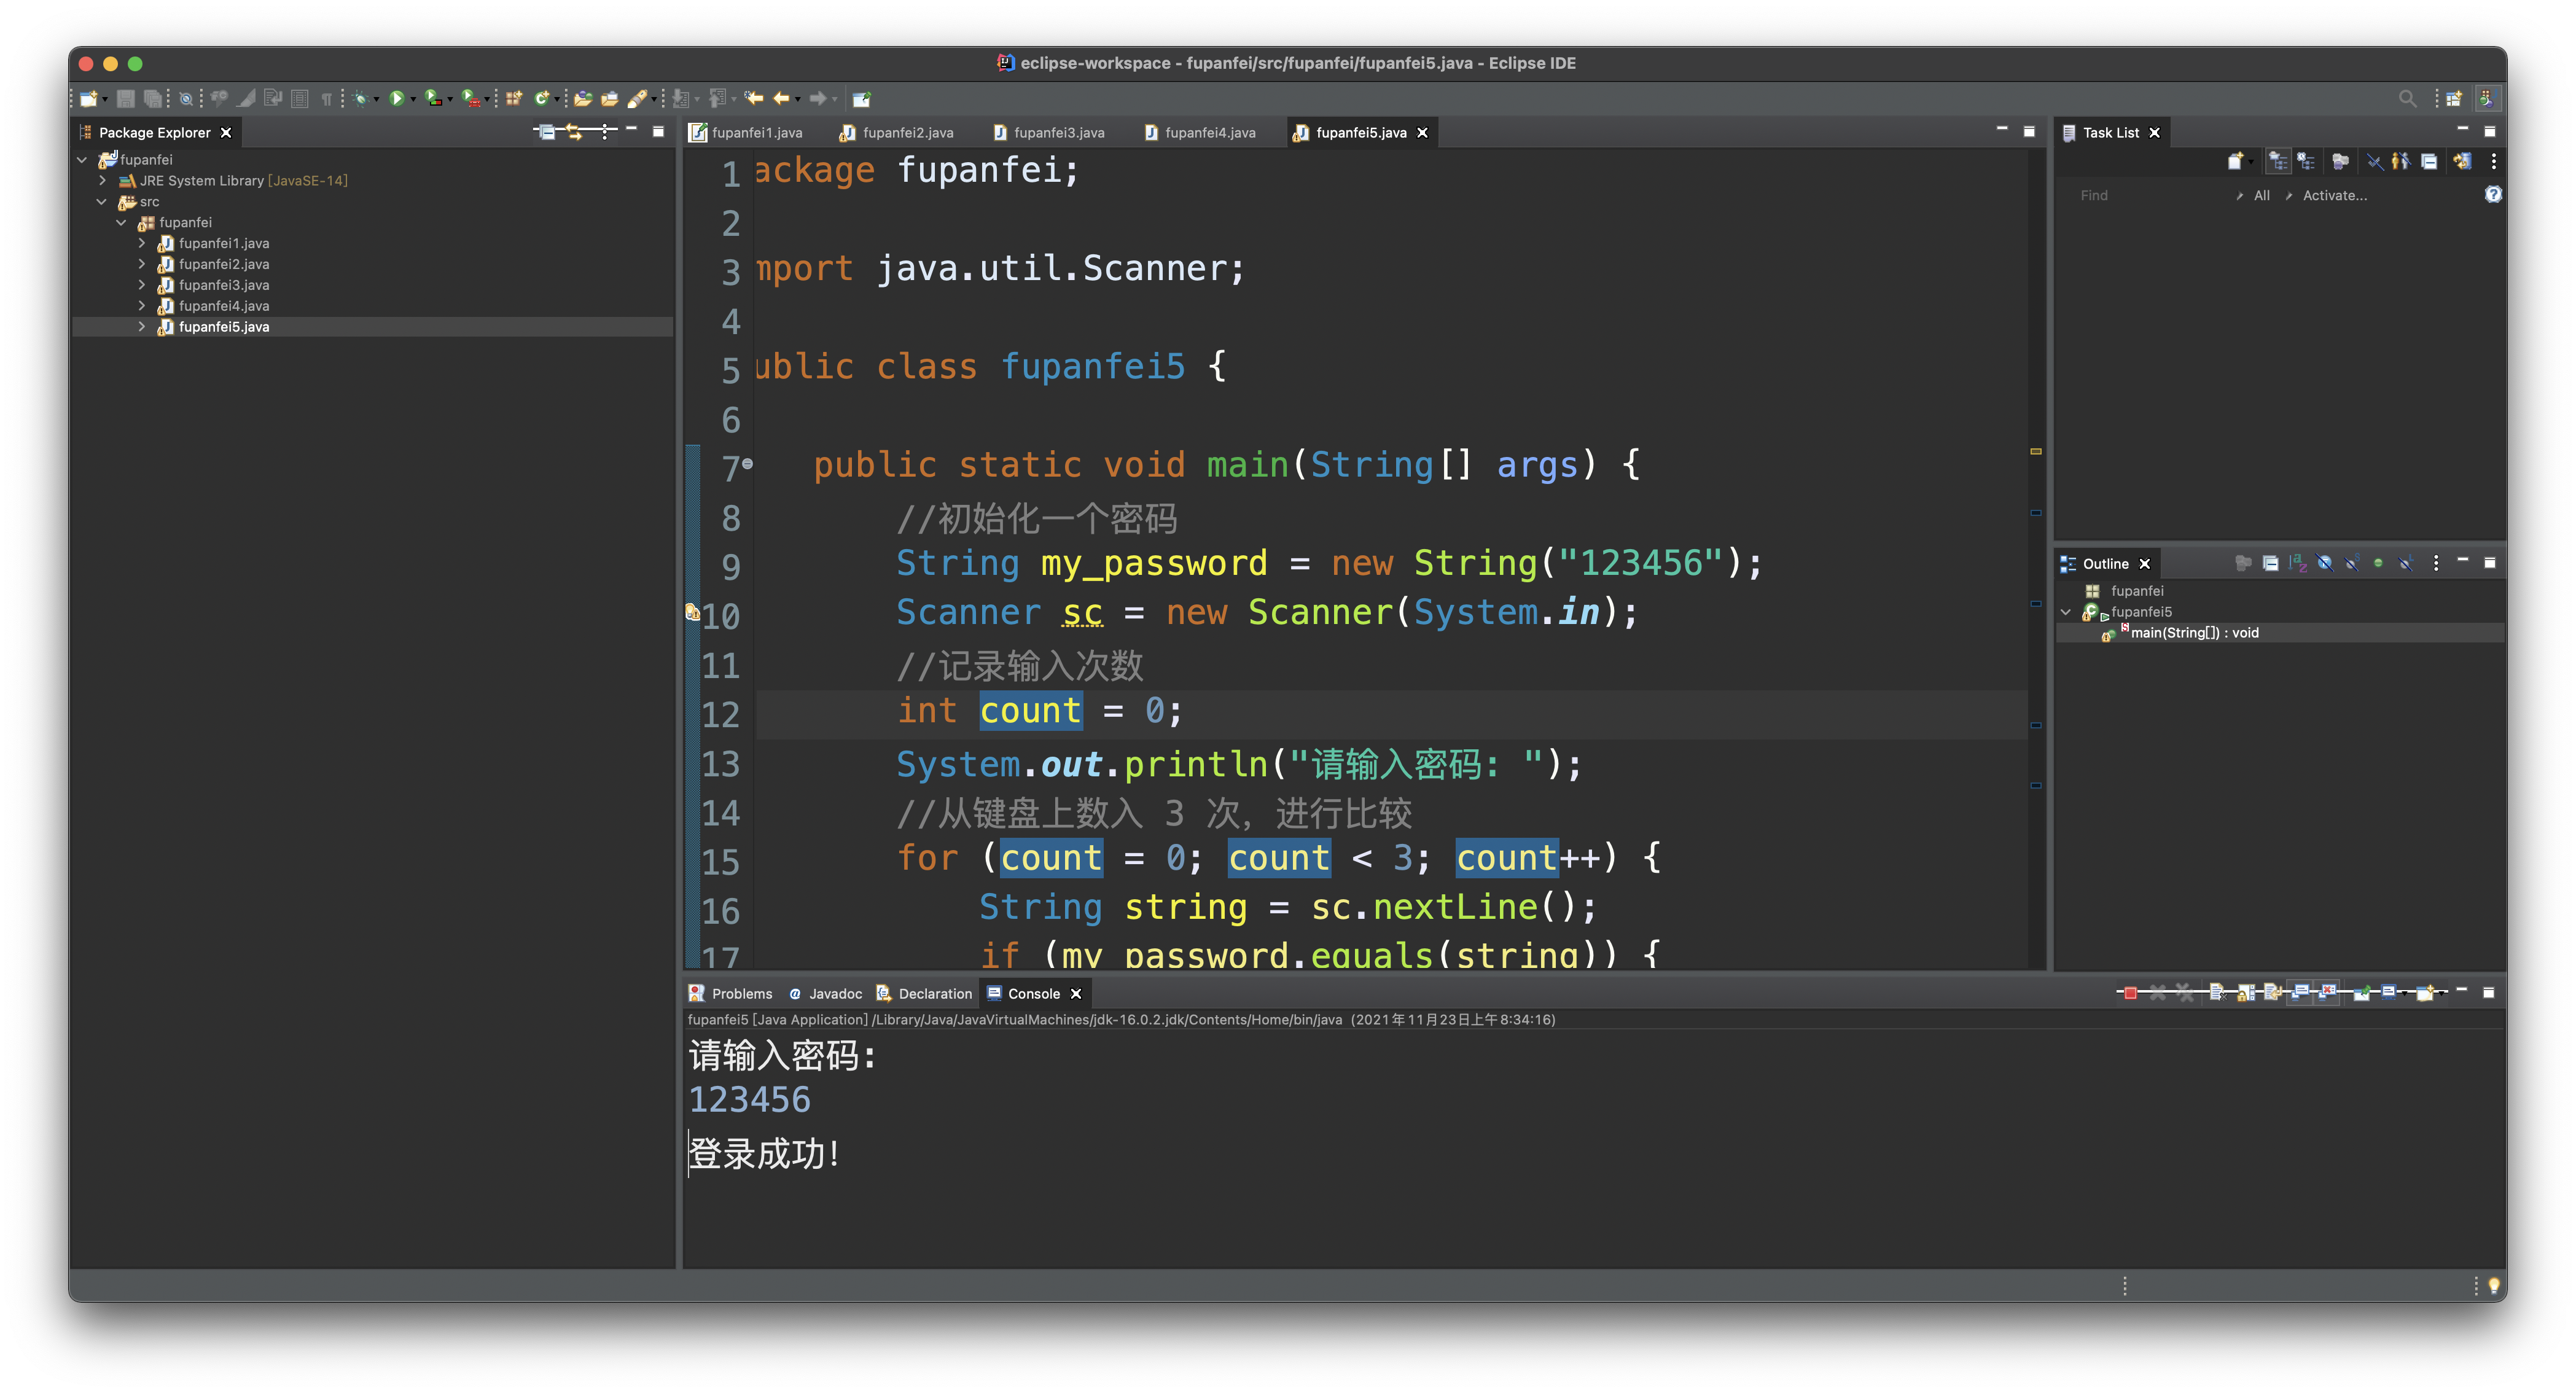This screenshot has height=1393, width=2576.
Task: Expand fupanfei1.java tree node
Action: (x=141, y=243)
